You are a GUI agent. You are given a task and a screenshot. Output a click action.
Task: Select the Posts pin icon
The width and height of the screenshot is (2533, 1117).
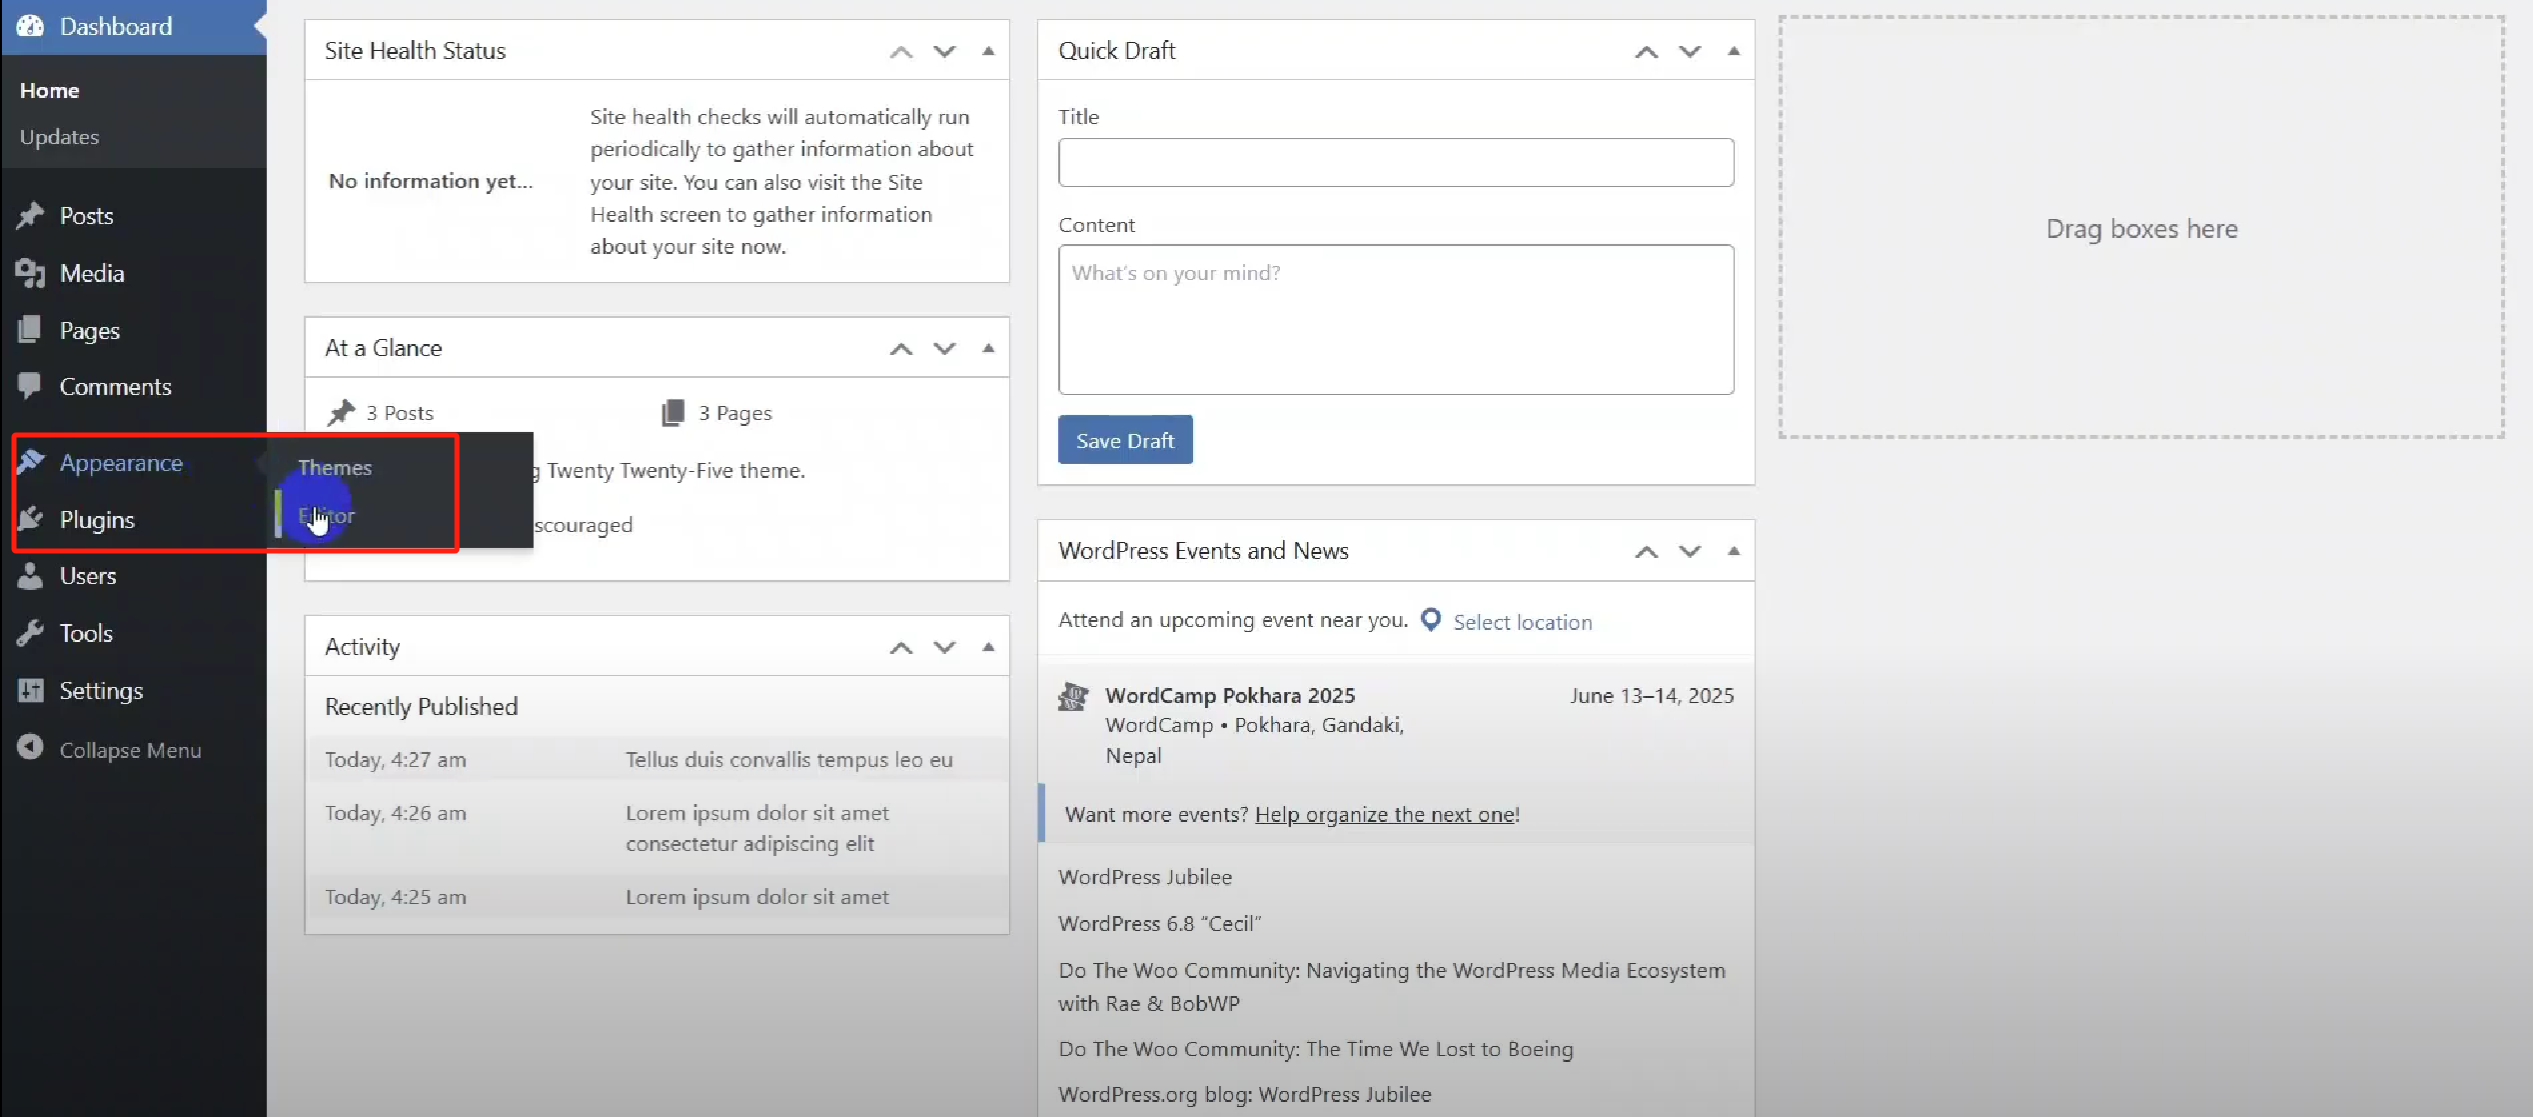31,215
